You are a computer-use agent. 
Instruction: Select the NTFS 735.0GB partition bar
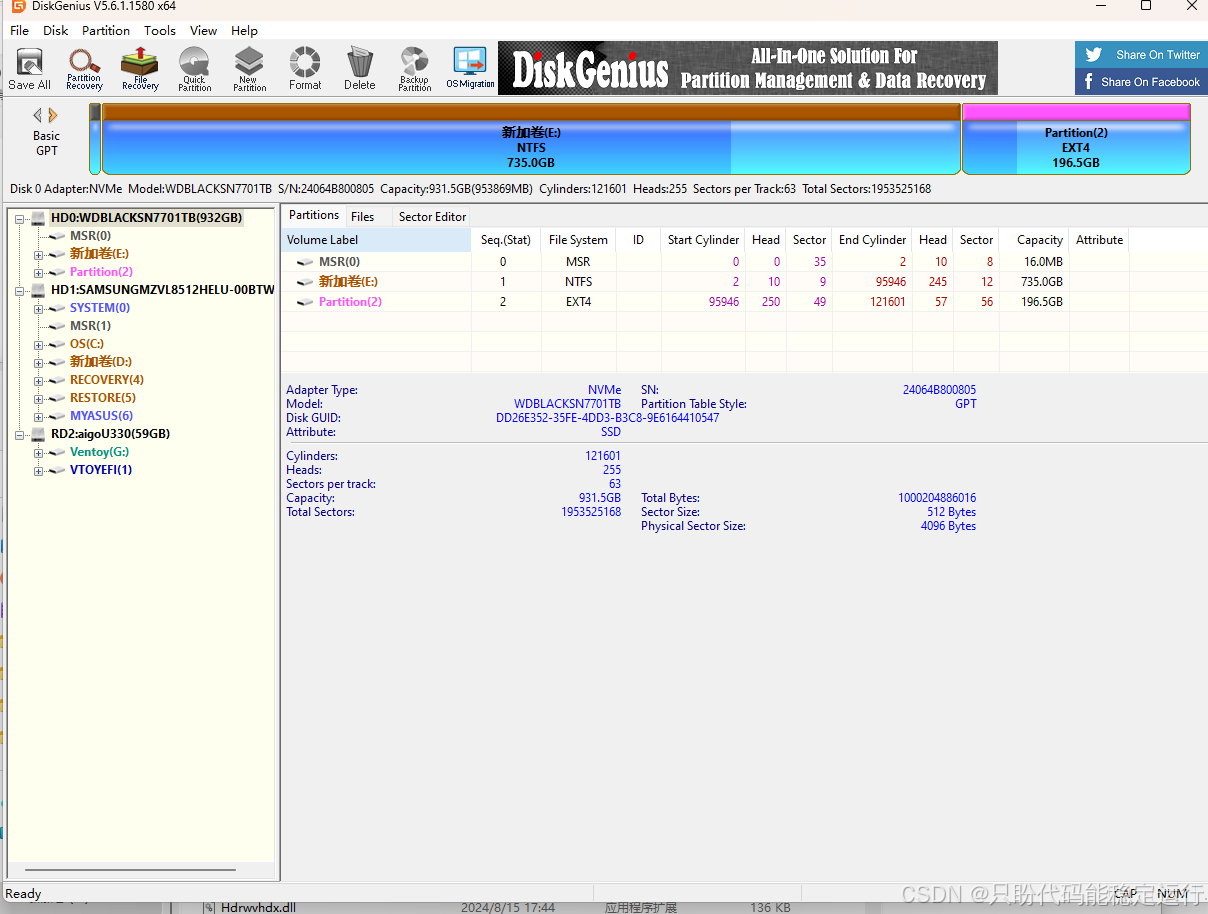[531, 139]
